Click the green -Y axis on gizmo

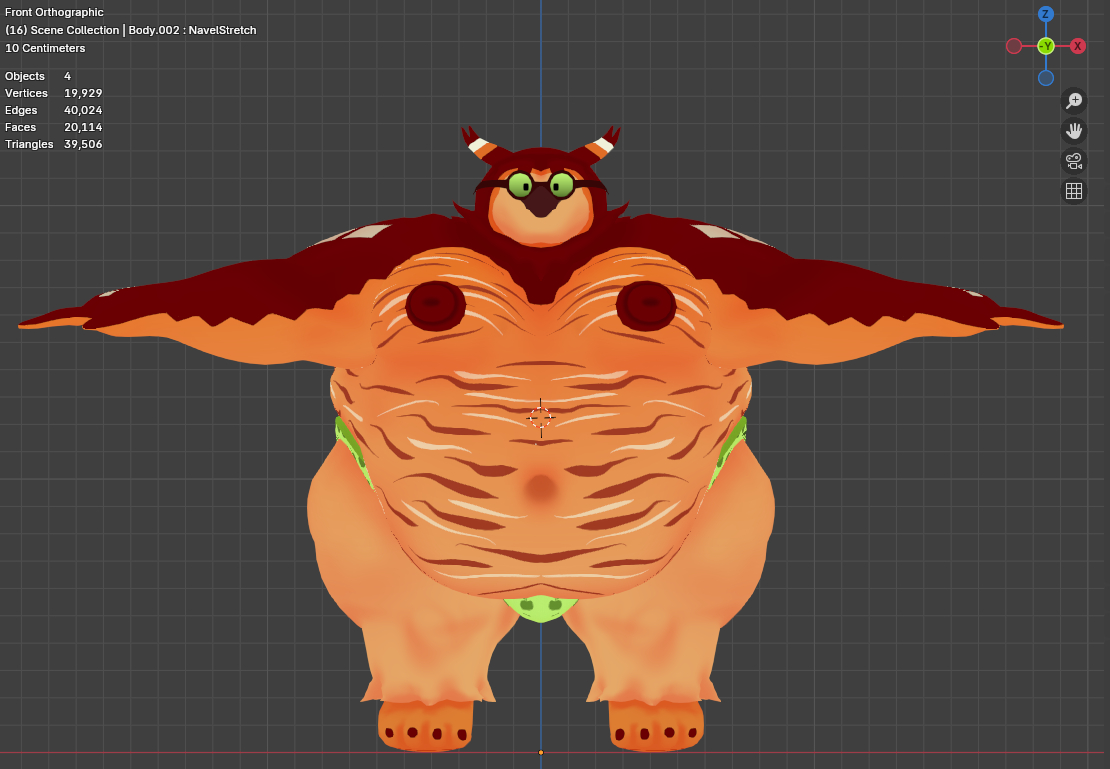(x=1046, y=46)
